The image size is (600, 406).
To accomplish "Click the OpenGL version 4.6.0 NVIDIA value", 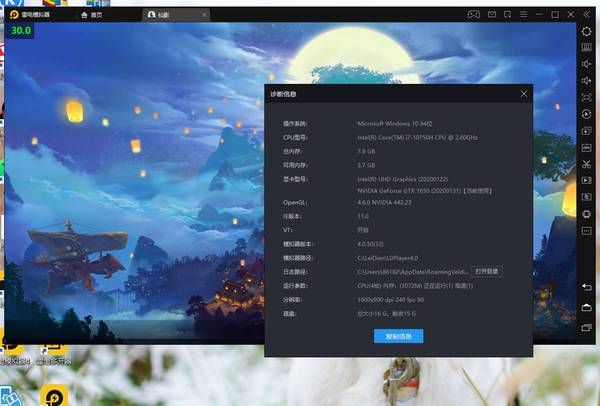I will pos(384,202).
